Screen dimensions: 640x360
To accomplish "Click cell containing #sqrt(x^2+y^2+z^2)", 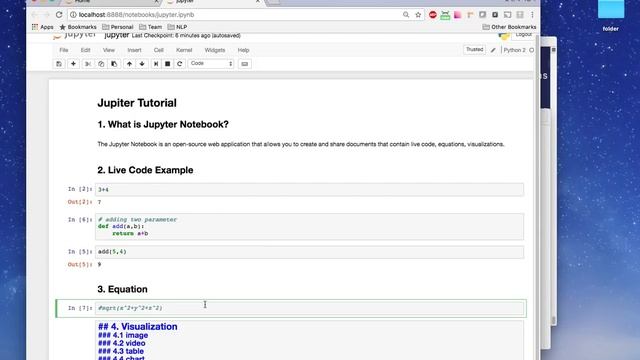I will tap(309, 308).
